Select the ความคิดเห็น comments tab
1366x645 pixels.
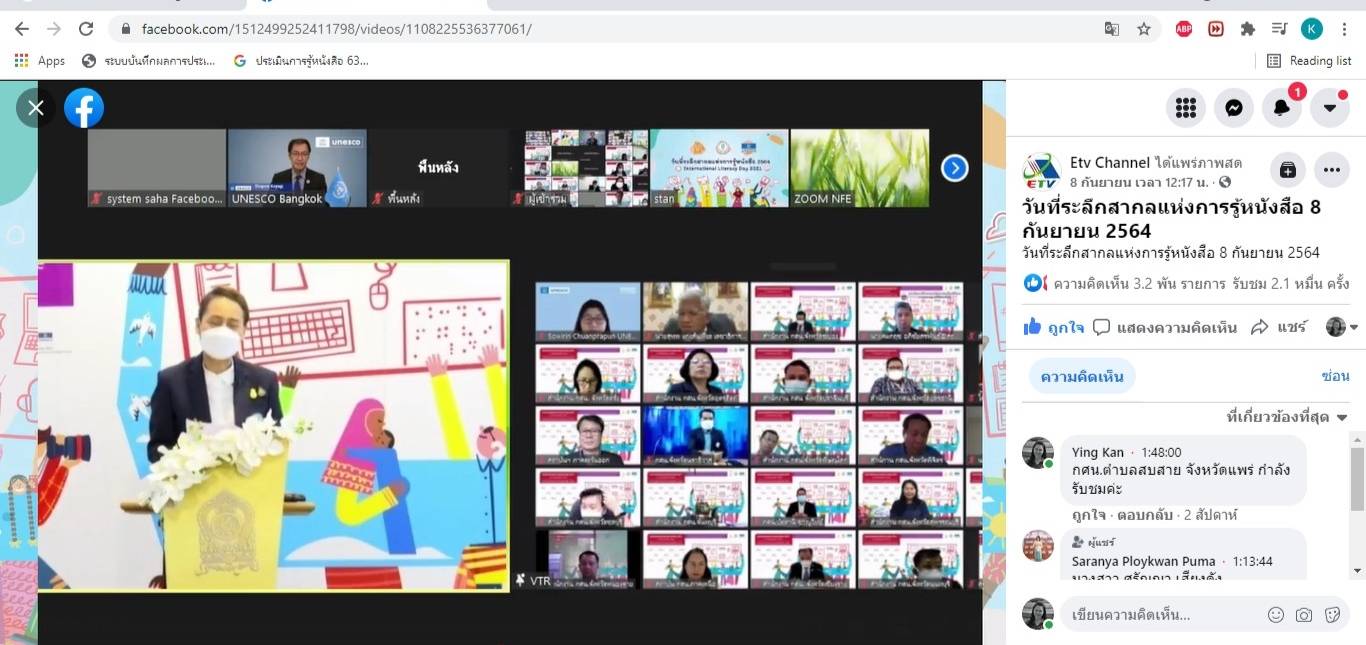[1082, 376]
